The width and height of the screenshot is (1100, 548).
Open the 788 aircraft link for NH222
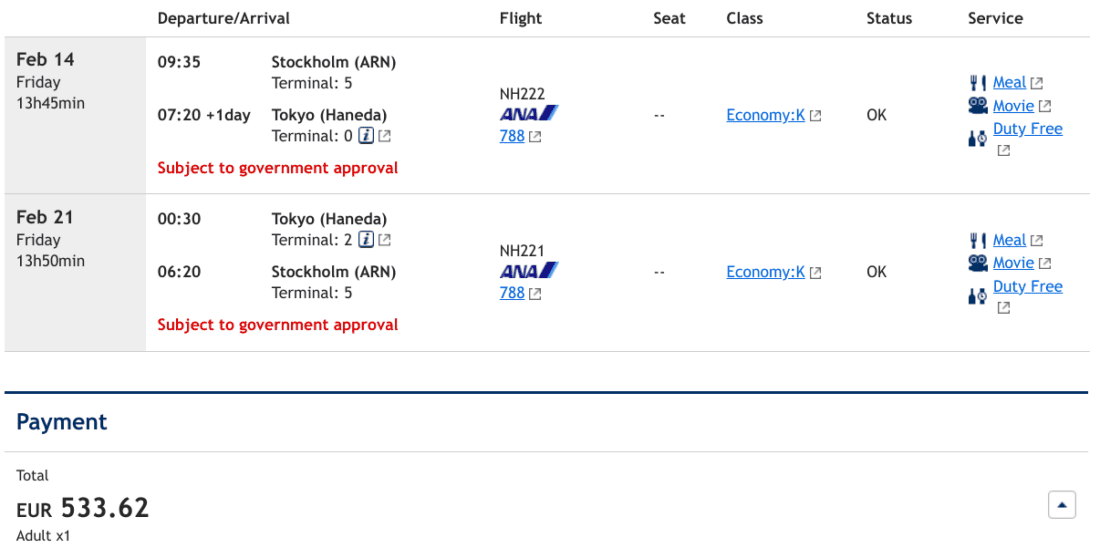[x=512, y=136]
